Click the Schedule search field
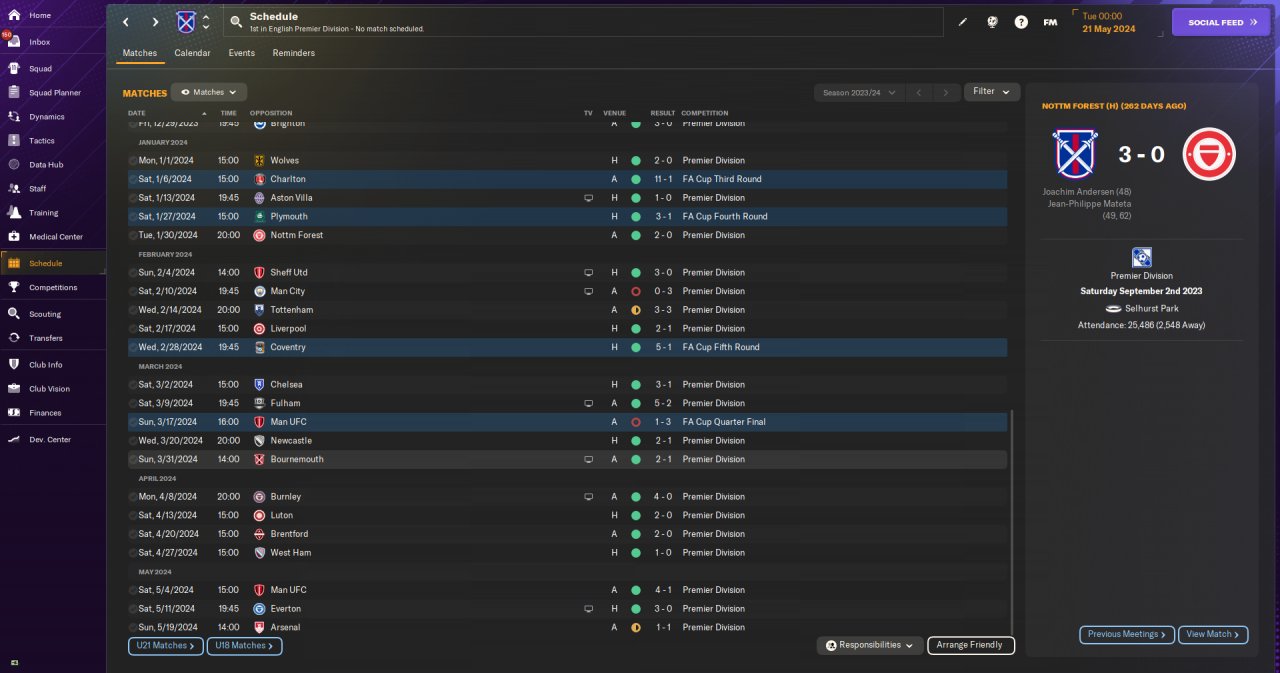Image resolution: width=1280 pixels, height=673 pixels. click(x=585, y=22)
